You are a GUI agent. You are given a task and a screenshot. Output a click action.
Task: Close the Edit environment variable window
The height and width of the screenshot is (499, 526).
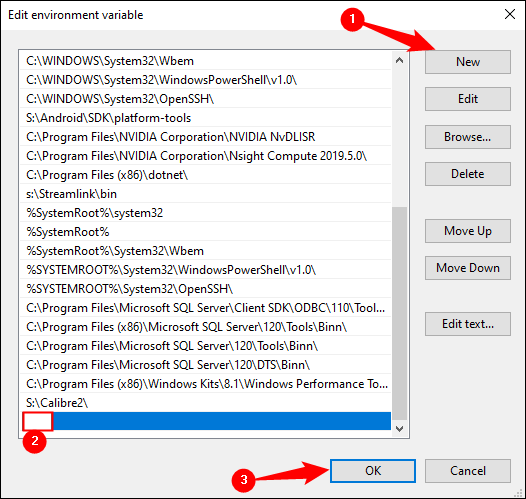(510, 14)
